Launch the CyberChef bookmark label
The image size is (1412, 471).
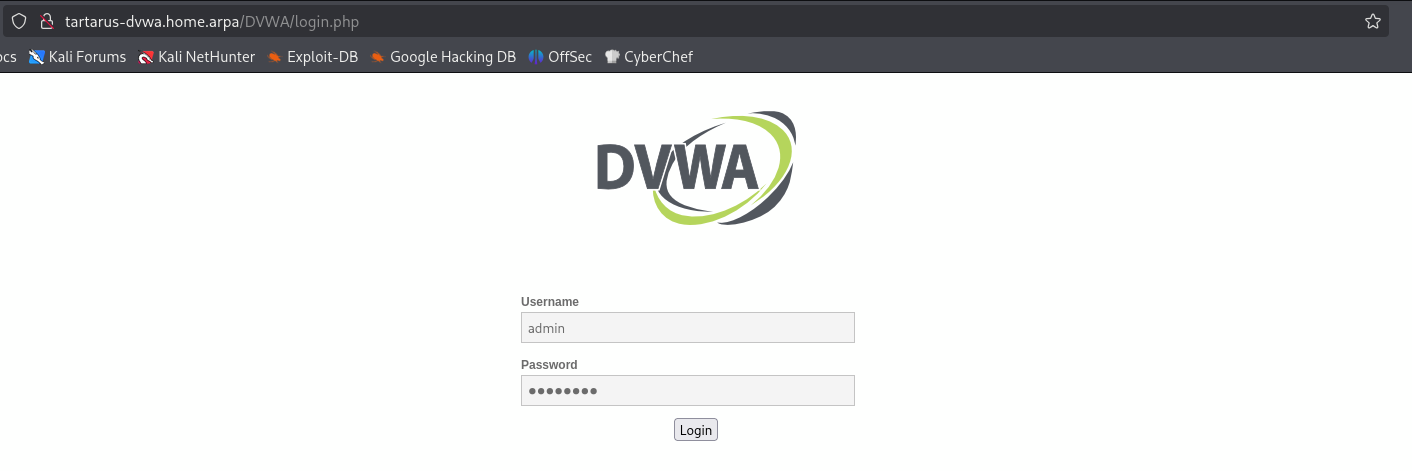pos(658,57)
